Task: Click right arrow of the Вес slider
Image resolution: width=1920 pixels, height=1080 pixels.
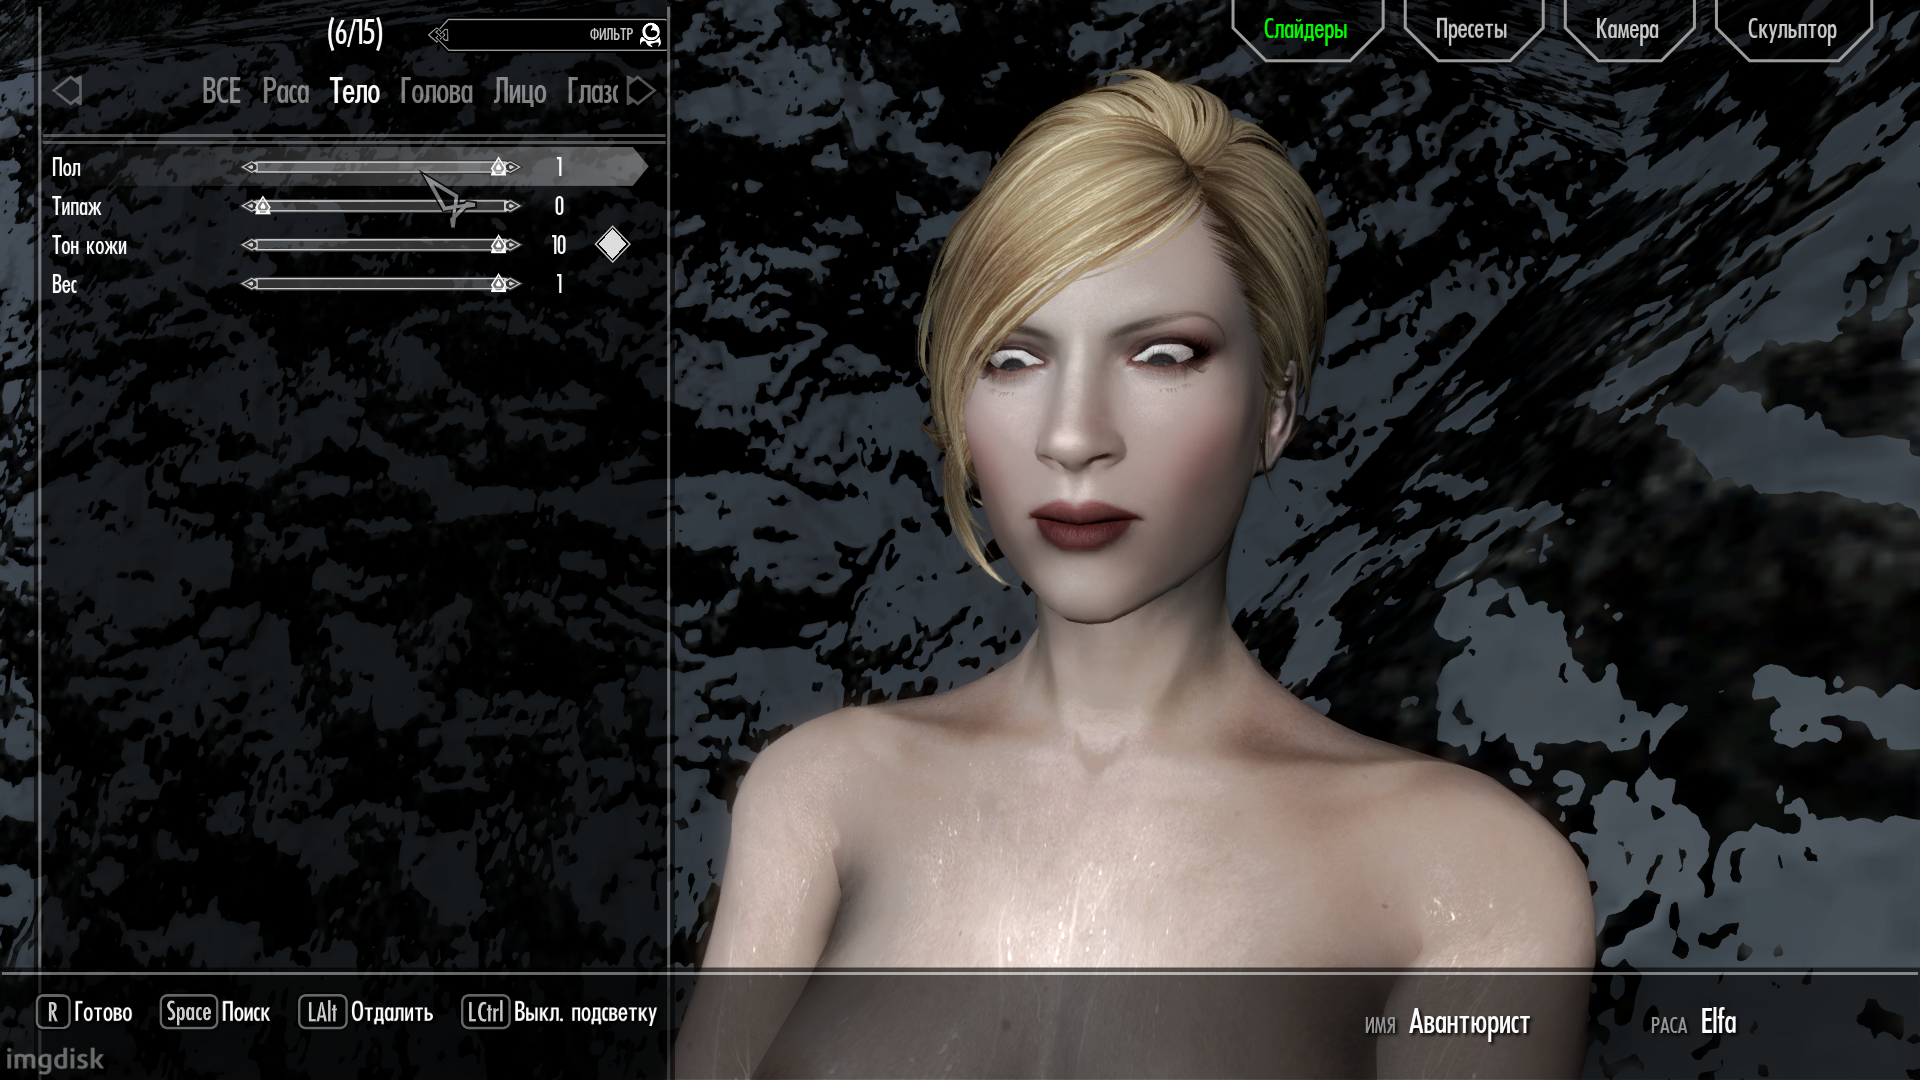Action: click(x=512, y=285)
